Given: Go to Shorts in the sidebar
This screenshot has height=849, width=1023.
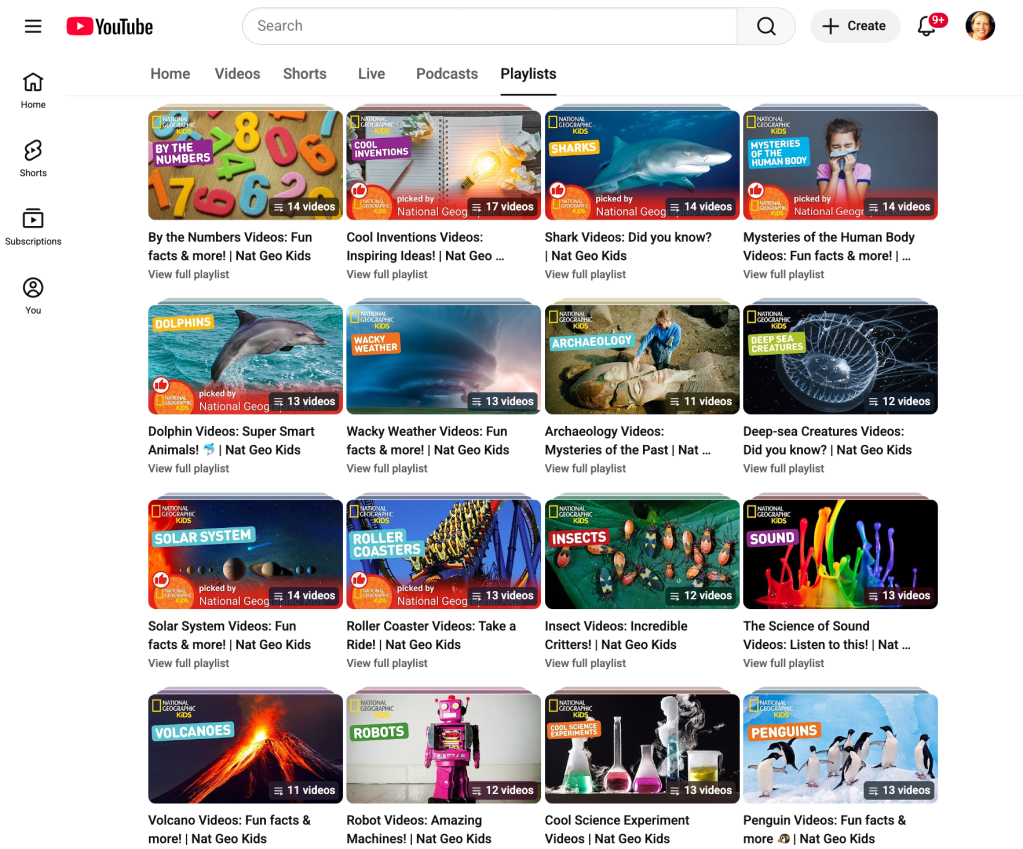Looking at the screenshot, I should [x=33, y=157].
